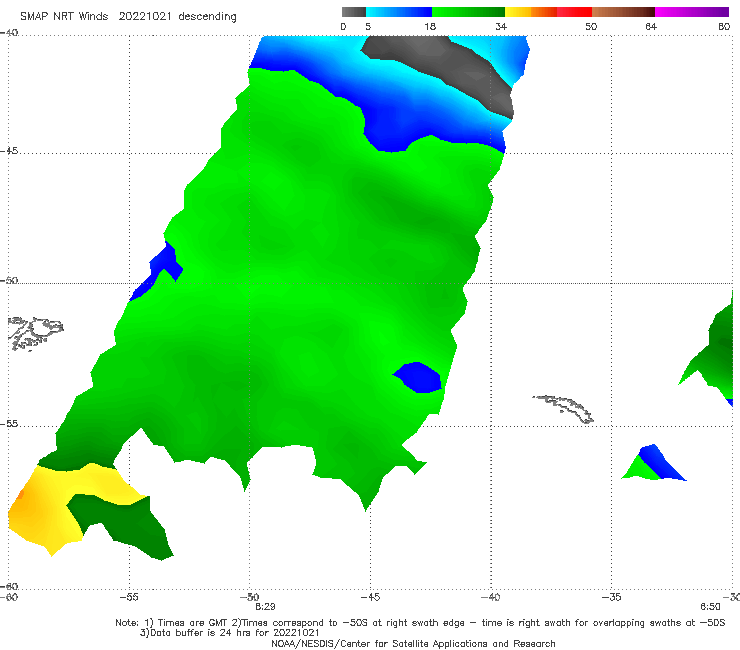Choose the magenta-purple segment of the color bar
Image resolution: width=740 pixels, height=650 pixels.
(692, 12)
